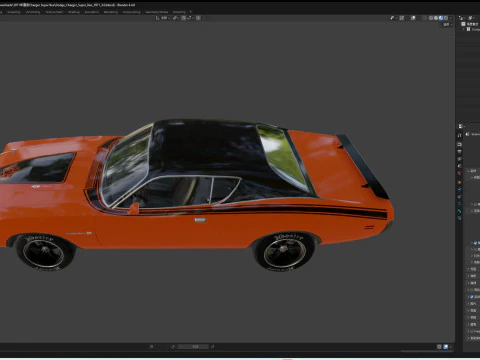Select the Scene Collection row in Outliner

[x=470, y=24]
